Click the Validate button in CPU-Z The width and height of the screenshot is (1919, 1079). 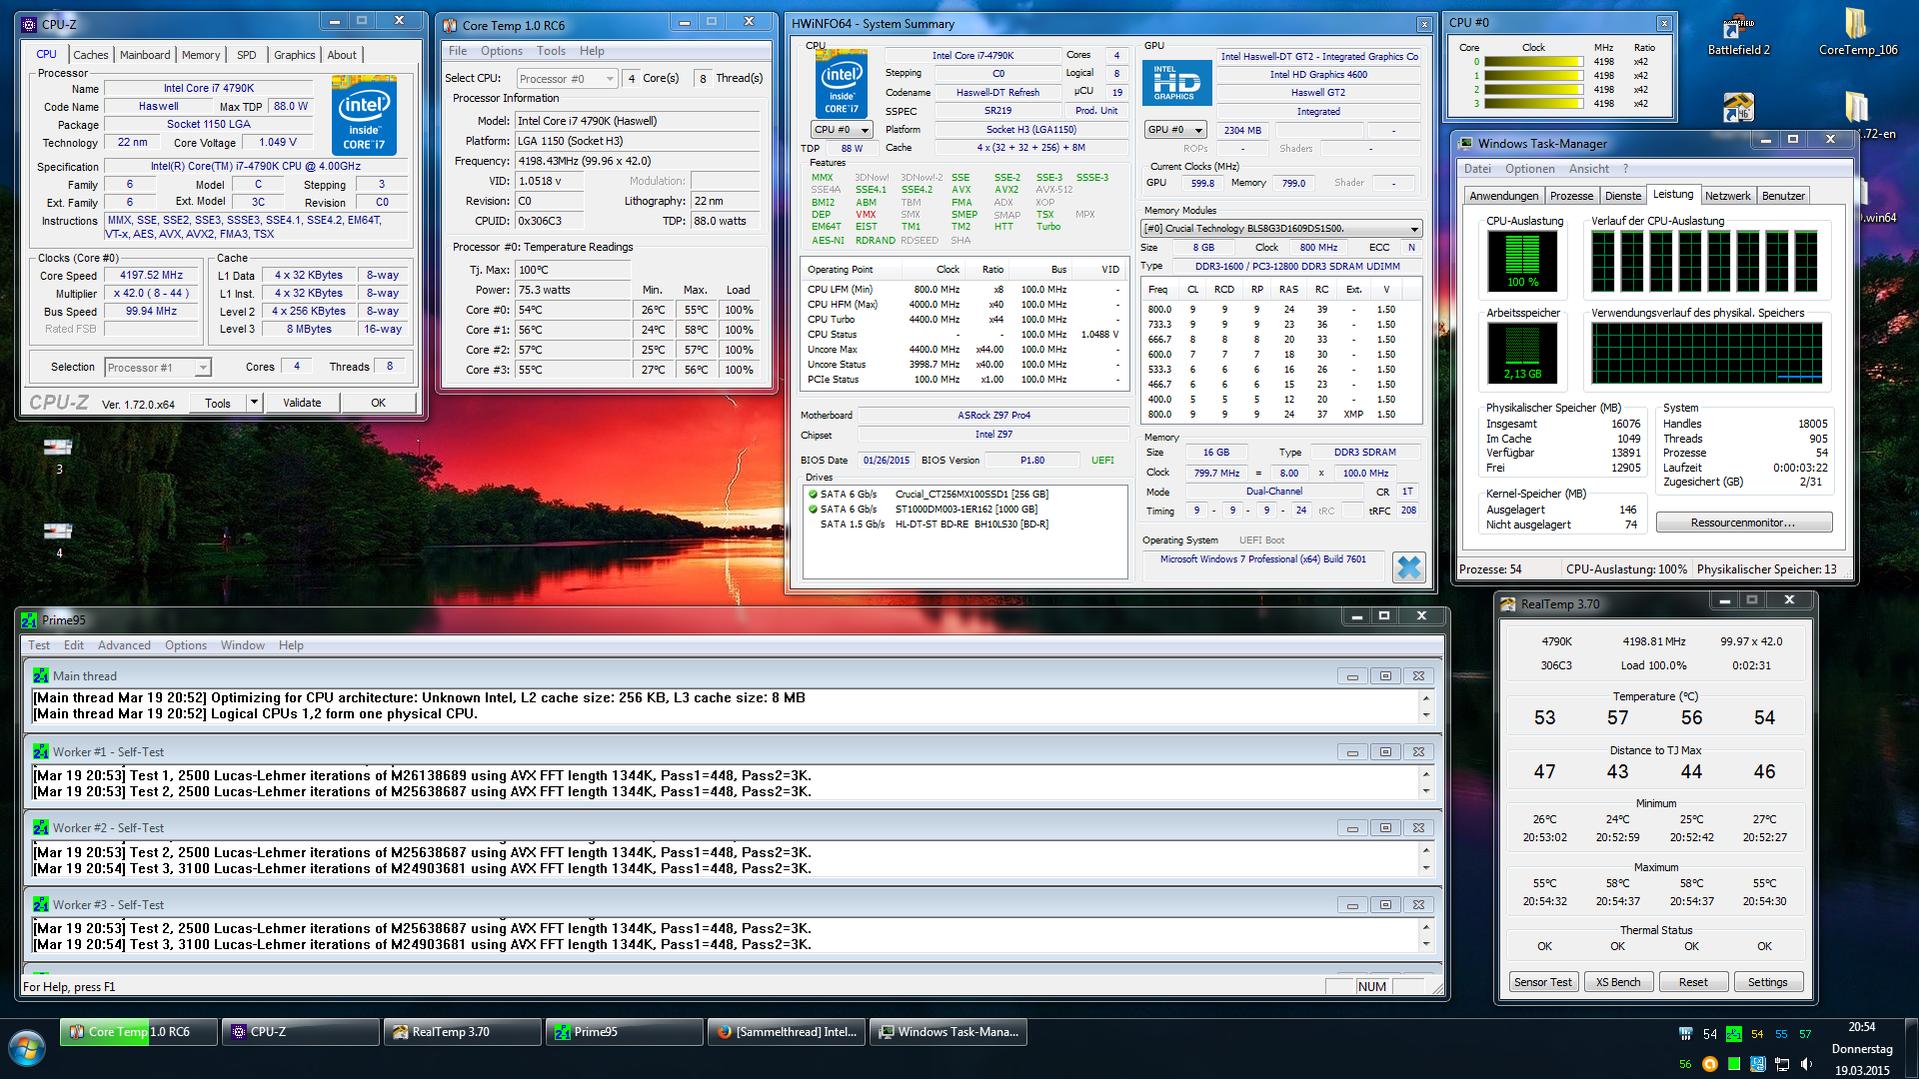click(302, 403)
